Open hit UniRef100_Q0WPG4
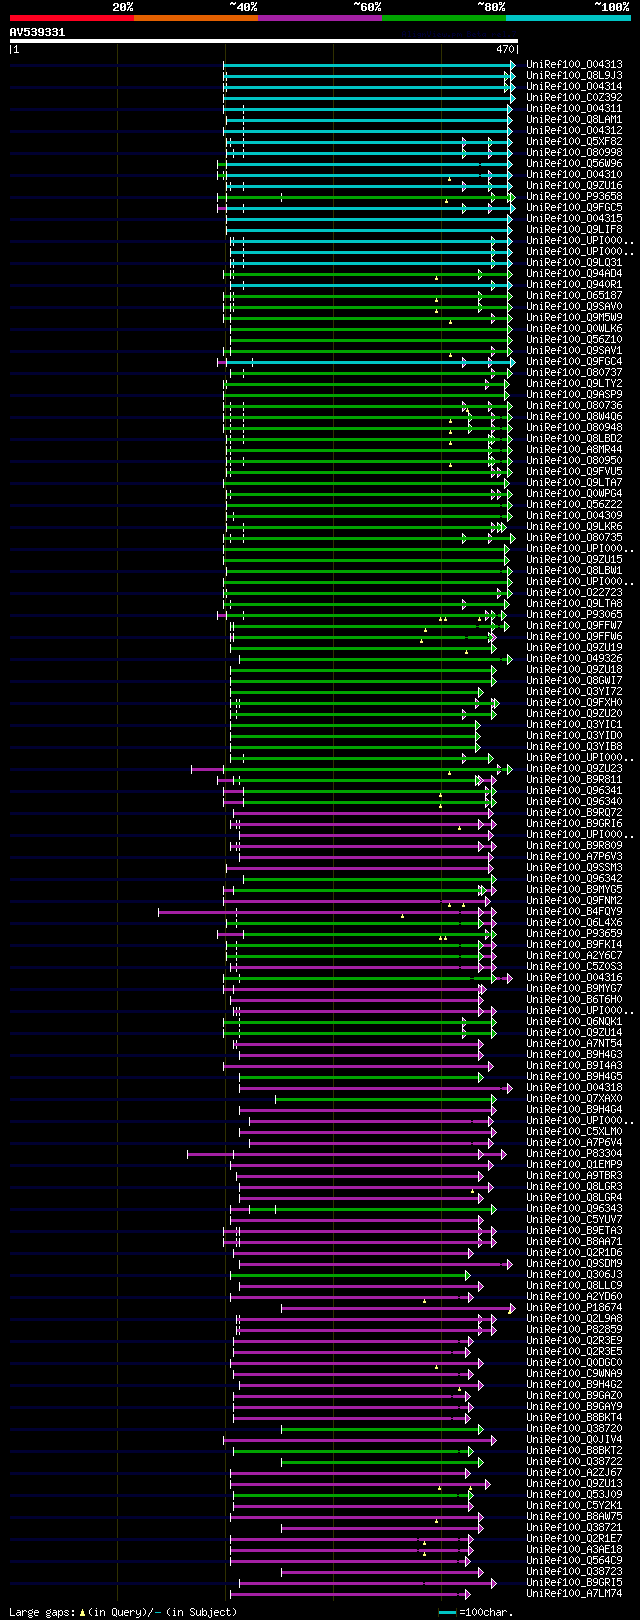The width and height of the screenshot is (640, 1620). click(574, 494)
